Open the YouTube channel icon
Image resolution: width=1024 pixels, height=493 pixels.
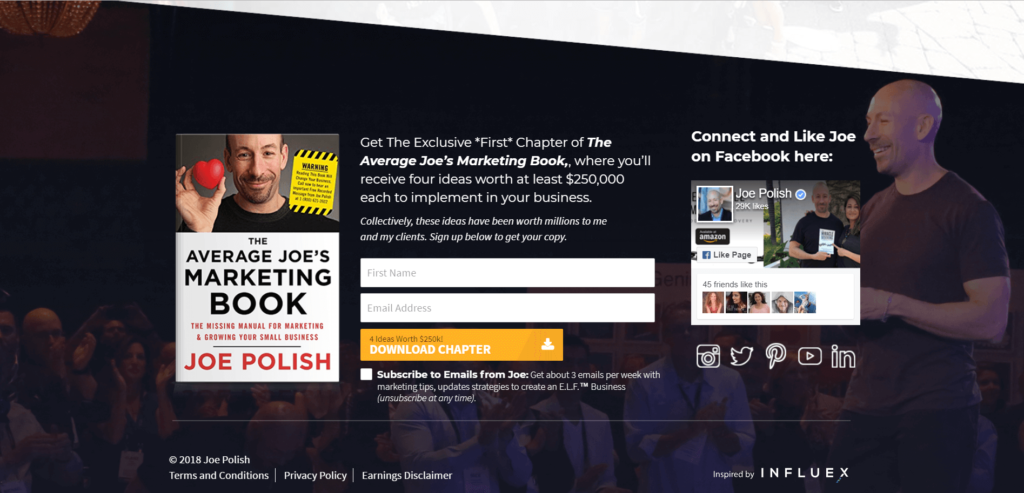810,356
